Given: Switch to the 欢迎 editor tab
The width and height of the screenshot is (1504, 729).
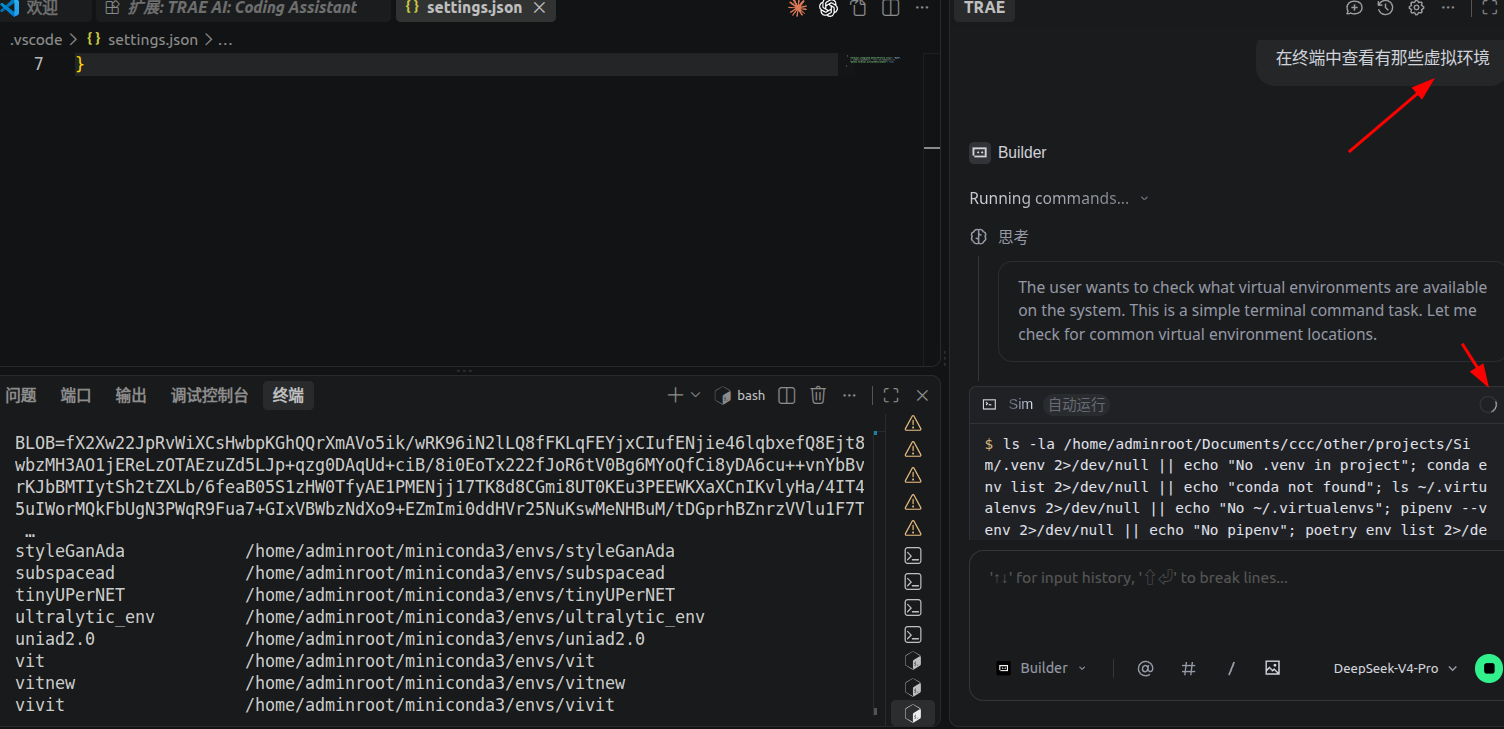Looking at the screenshot, I should tap(42, 8).
